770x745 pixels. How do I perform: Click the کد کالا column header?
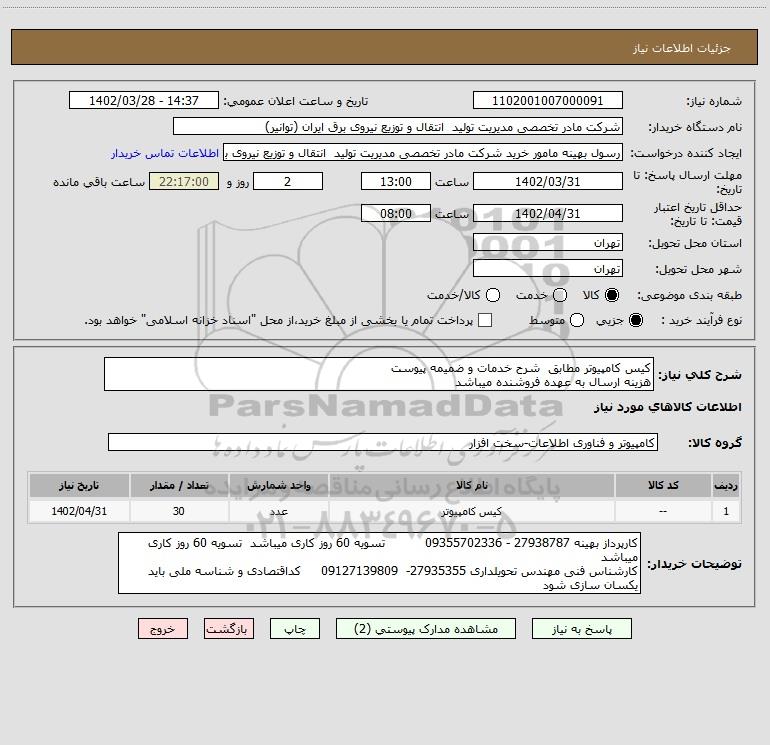(x=663, y=485)
